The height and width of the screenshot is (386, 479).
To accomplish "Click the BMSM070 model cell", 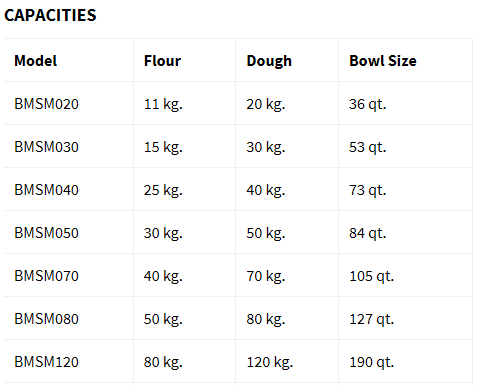I will pyautogui.click(x=46, y=276).
